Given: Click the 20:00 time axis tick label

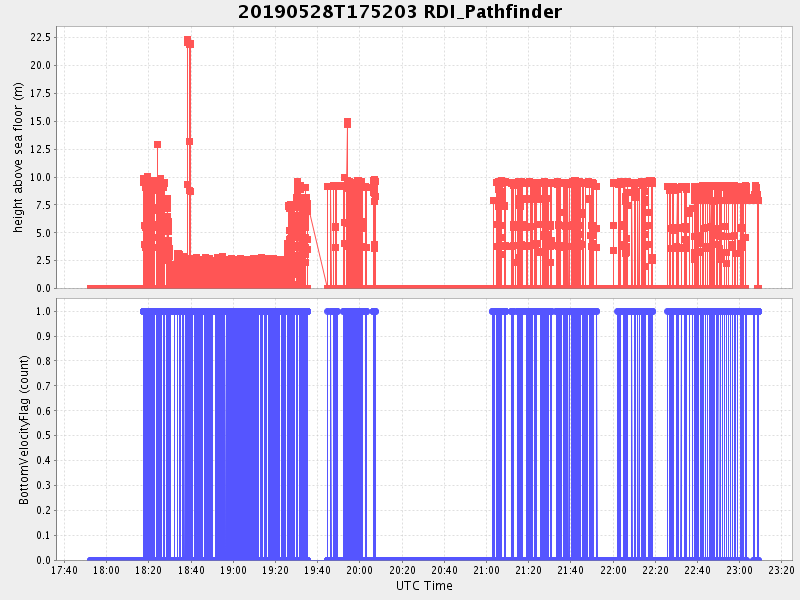Looking at the screenshot, I should (x=359, y=570).
